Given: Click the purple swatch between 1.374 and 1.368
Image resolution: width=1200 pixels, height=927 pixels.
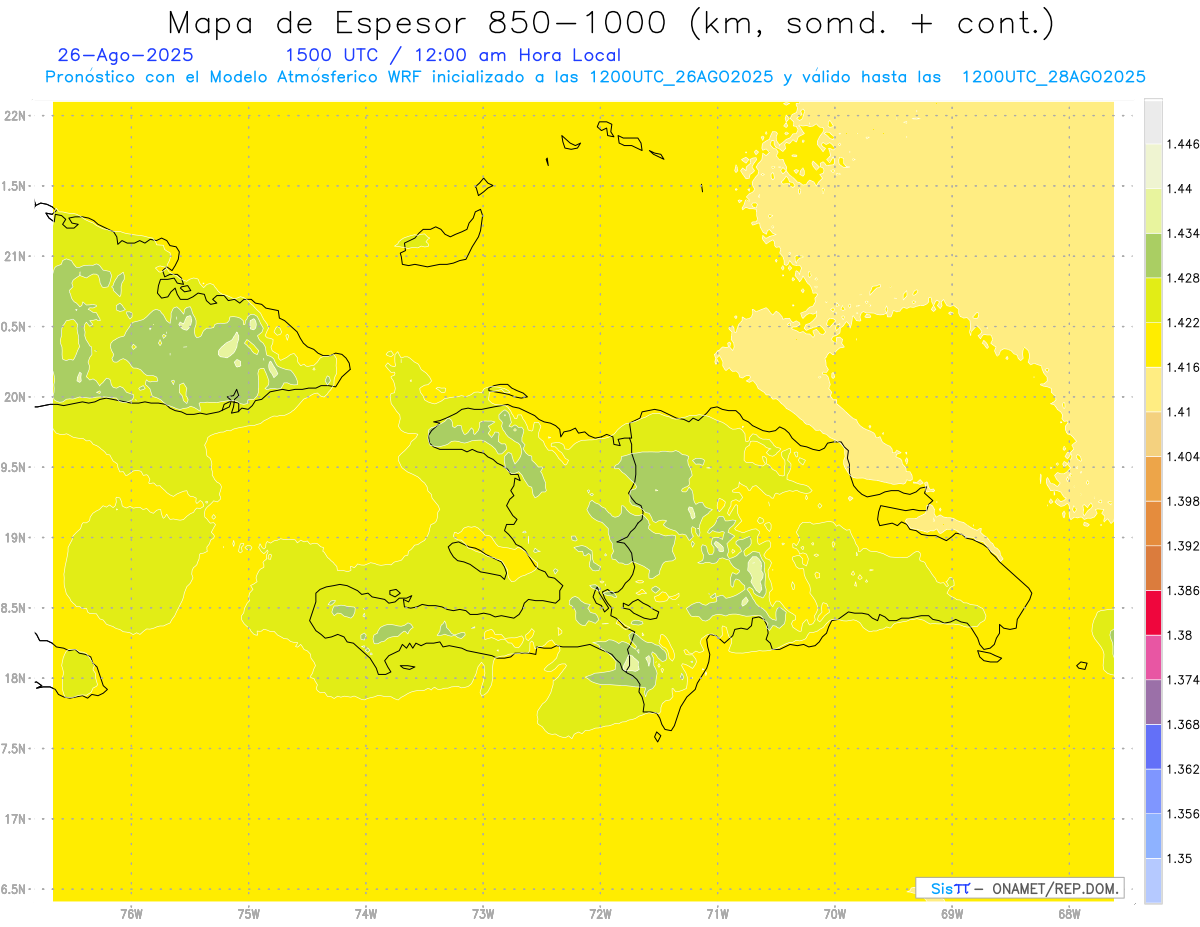Looking at the screenshot, I should (1153, 702).
